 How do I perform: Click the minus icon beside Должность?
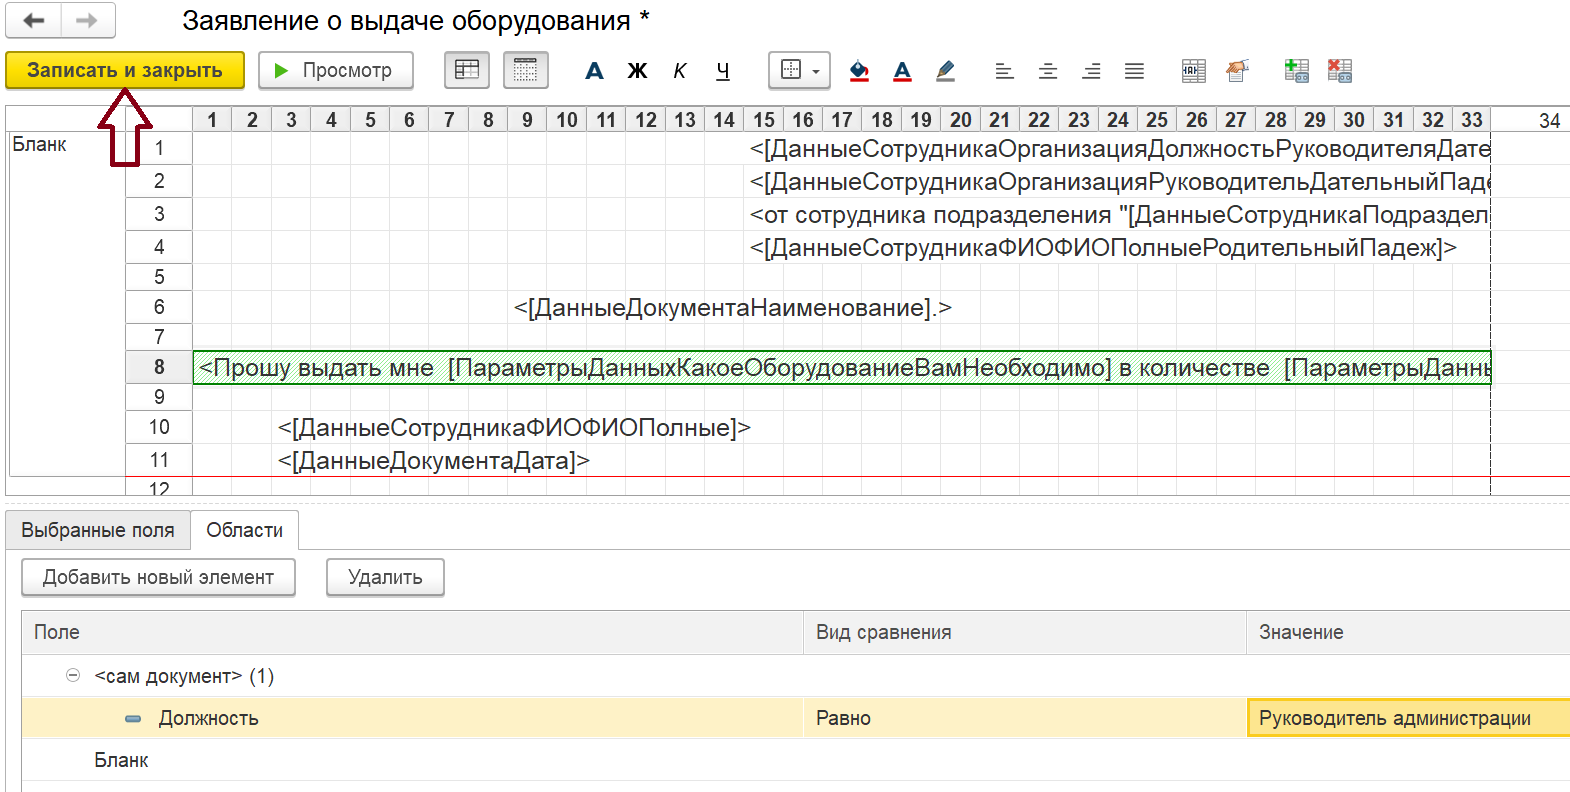[133, 719]
